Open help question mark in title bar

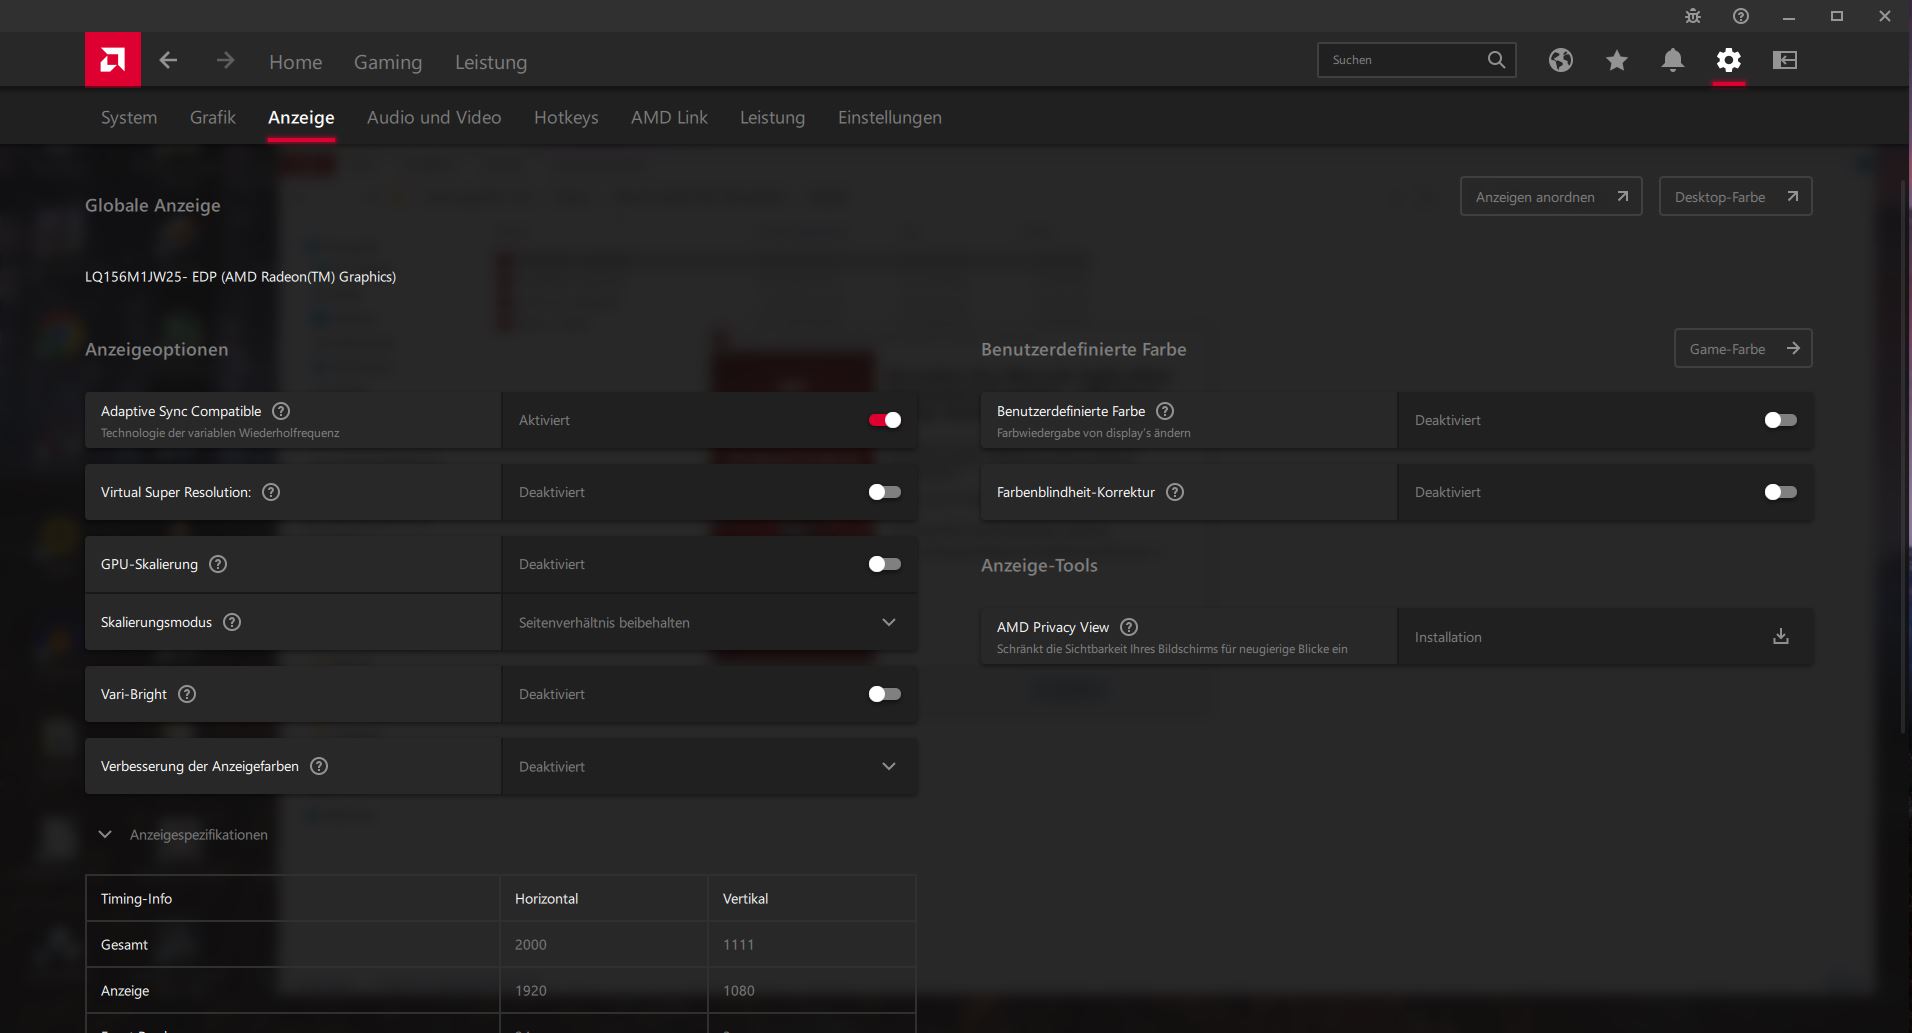(1741, 16)
